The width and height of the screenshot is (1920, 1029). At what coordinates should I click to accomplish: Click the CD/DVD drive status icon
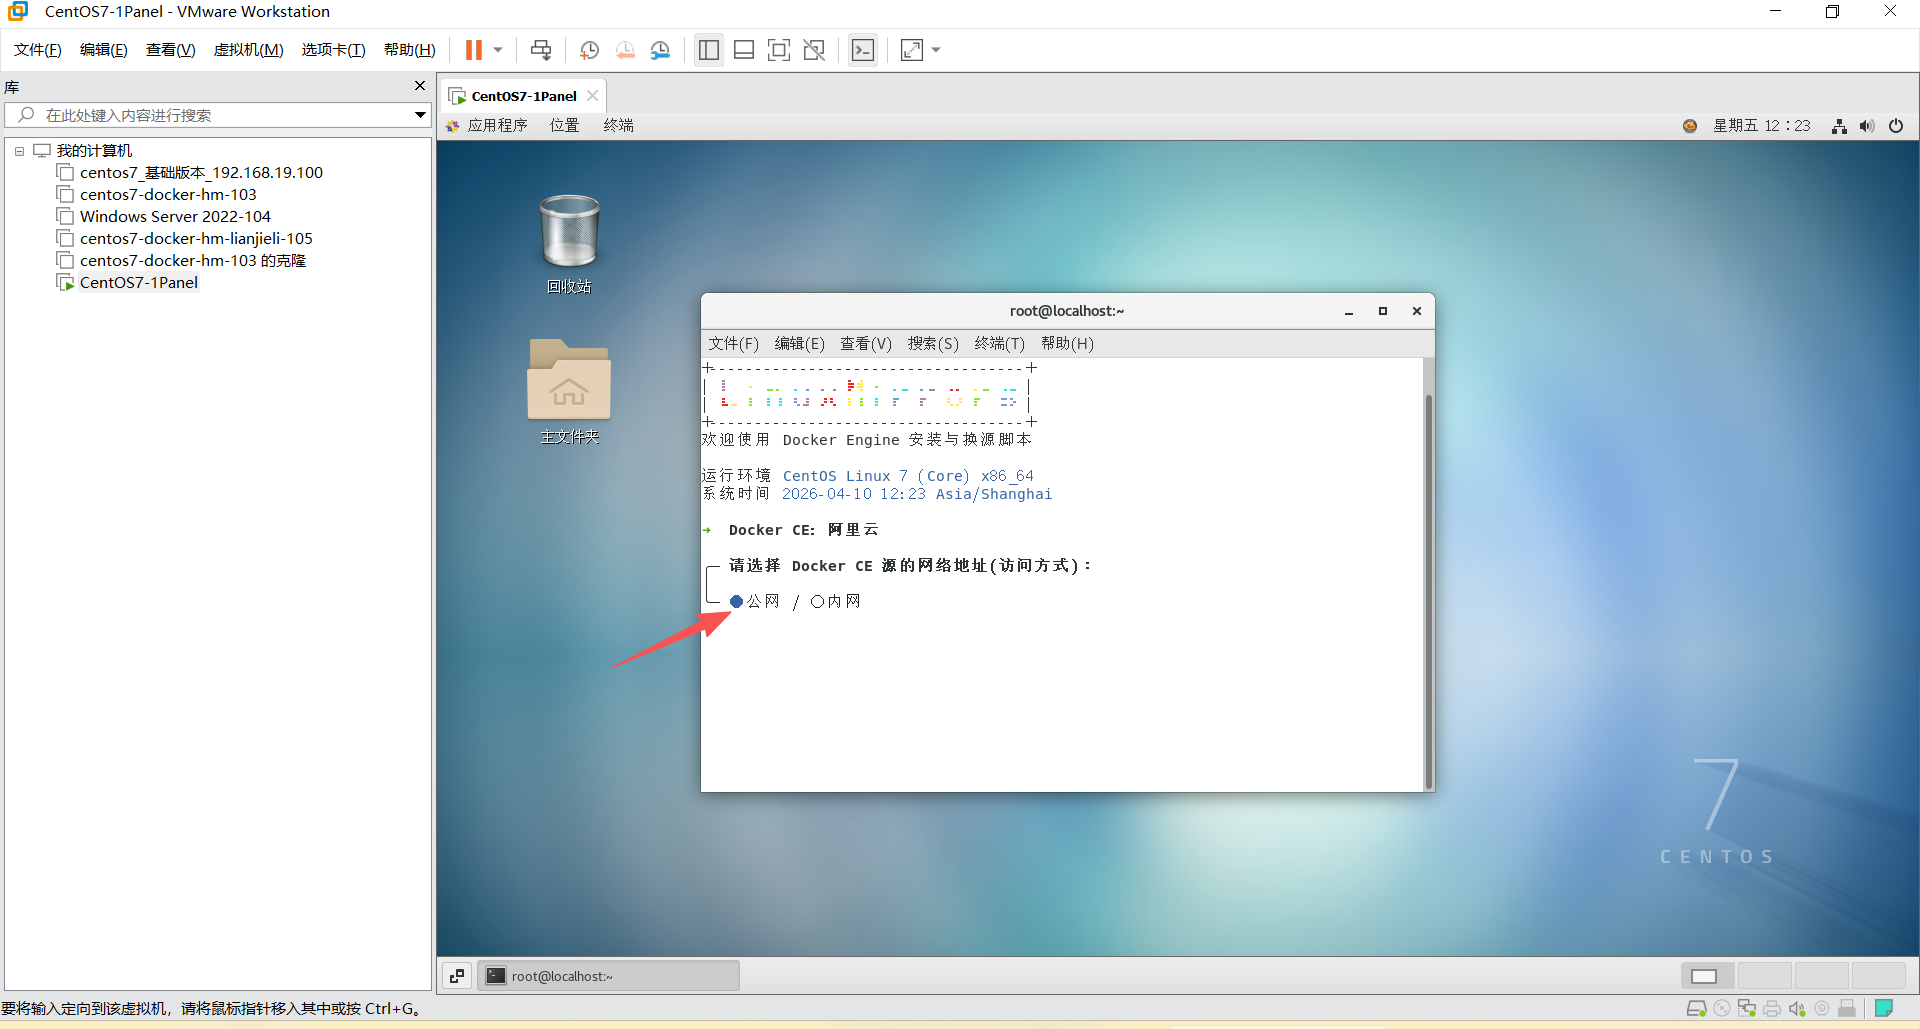point(1722,1008)
